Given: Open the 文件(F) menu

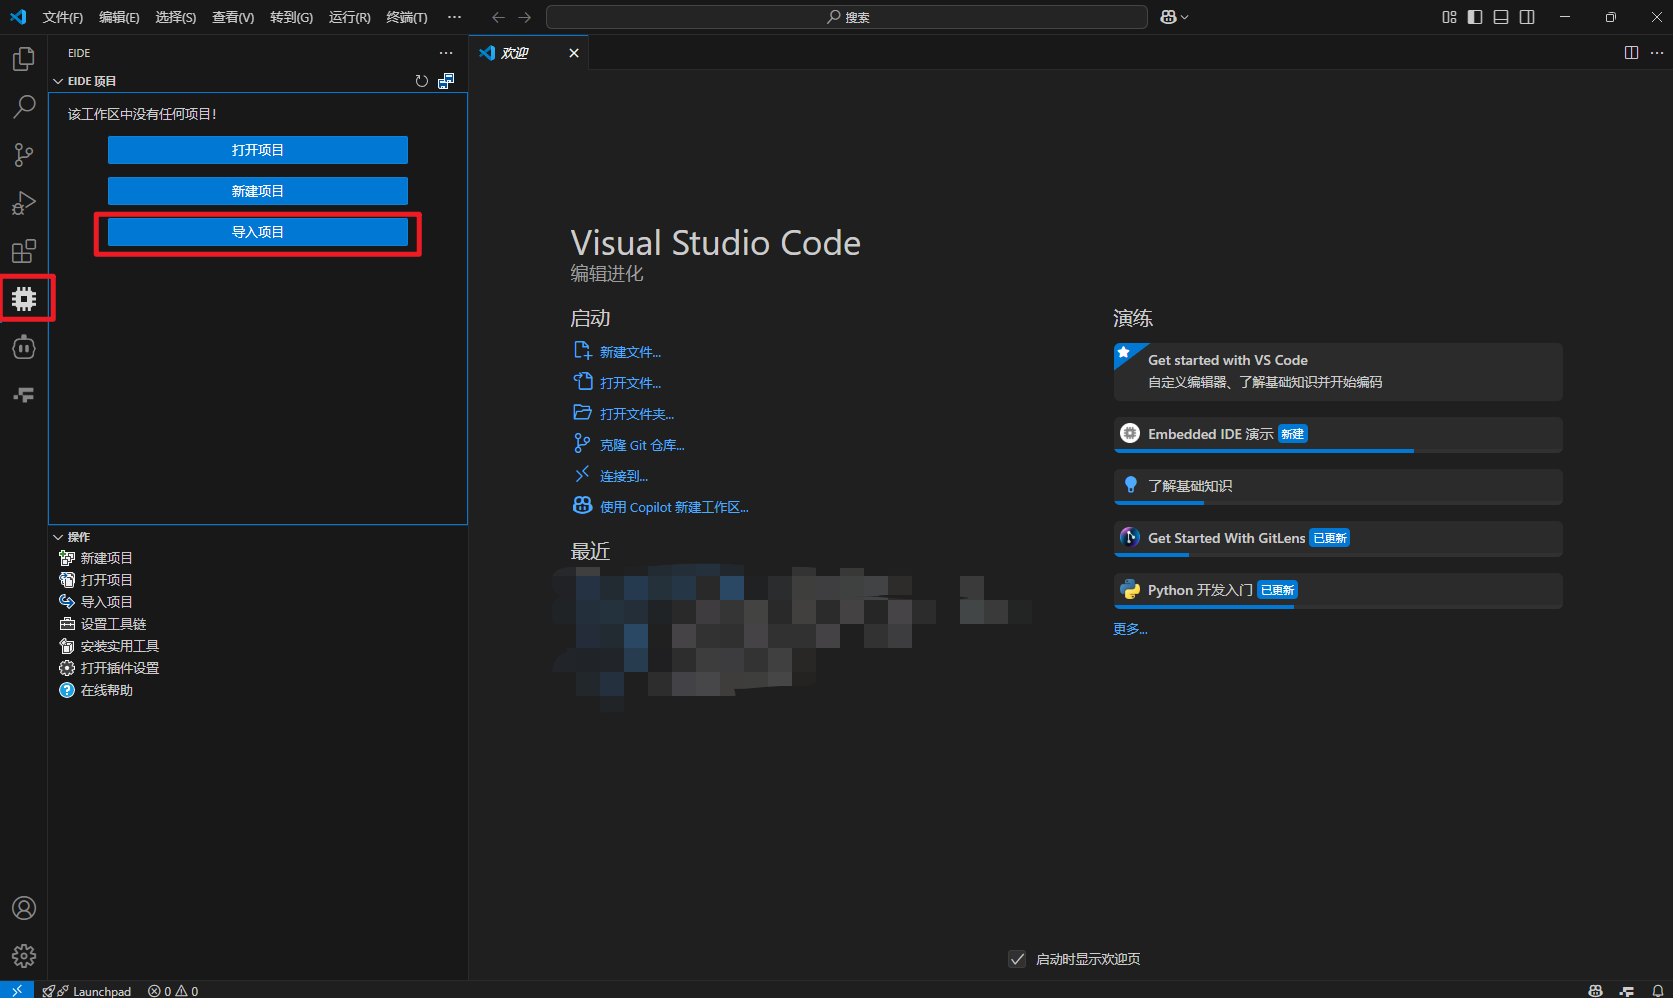Looking at the screenshot, I should (63, 17).
